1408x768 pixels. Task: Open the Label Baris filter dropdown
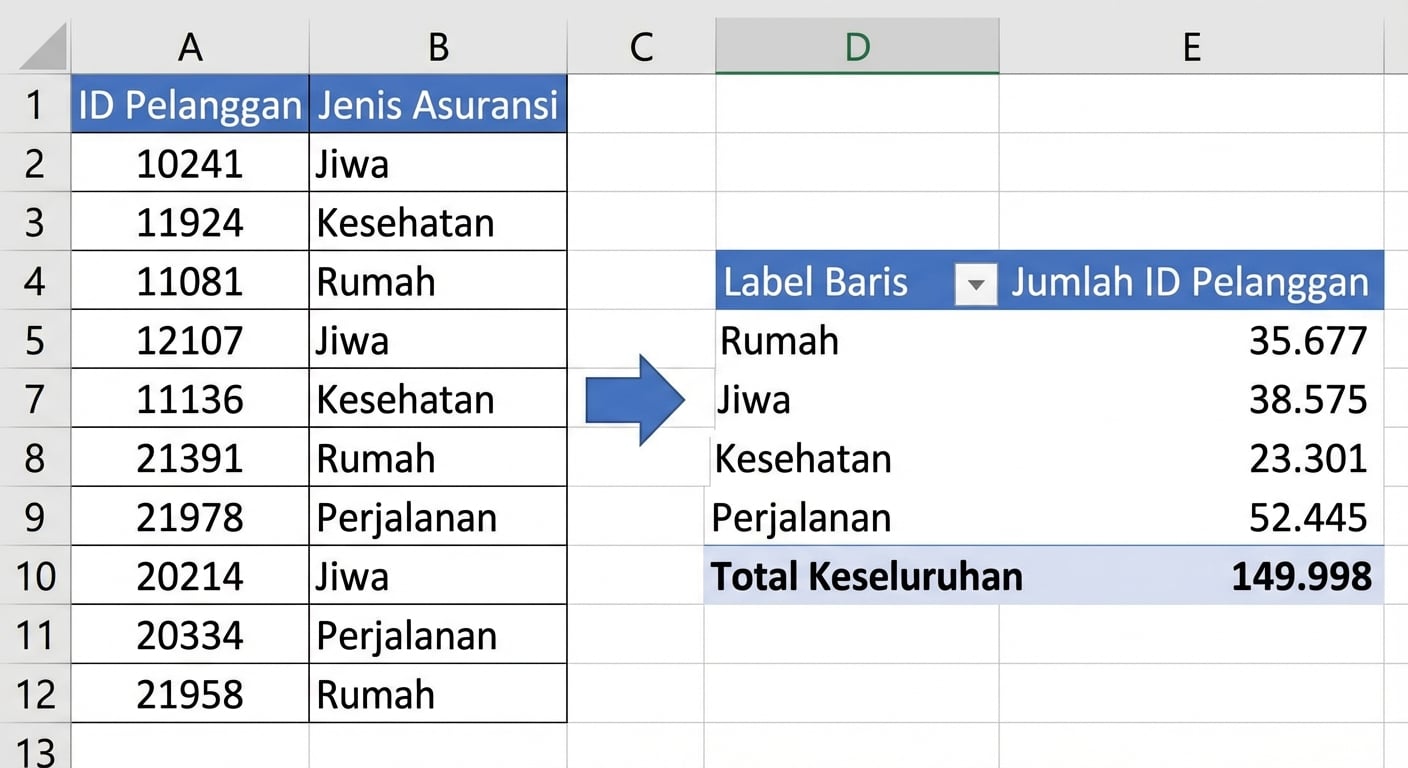974,283
